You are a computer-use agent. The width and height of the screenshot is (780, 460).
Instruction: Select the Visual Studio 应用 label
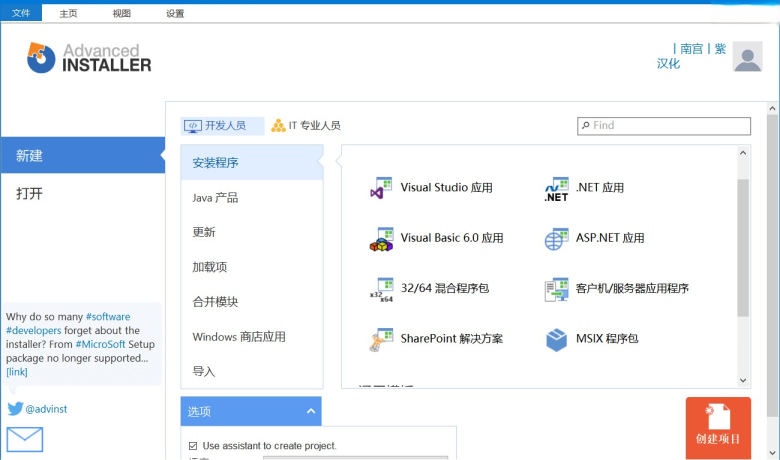click(447, 187)
